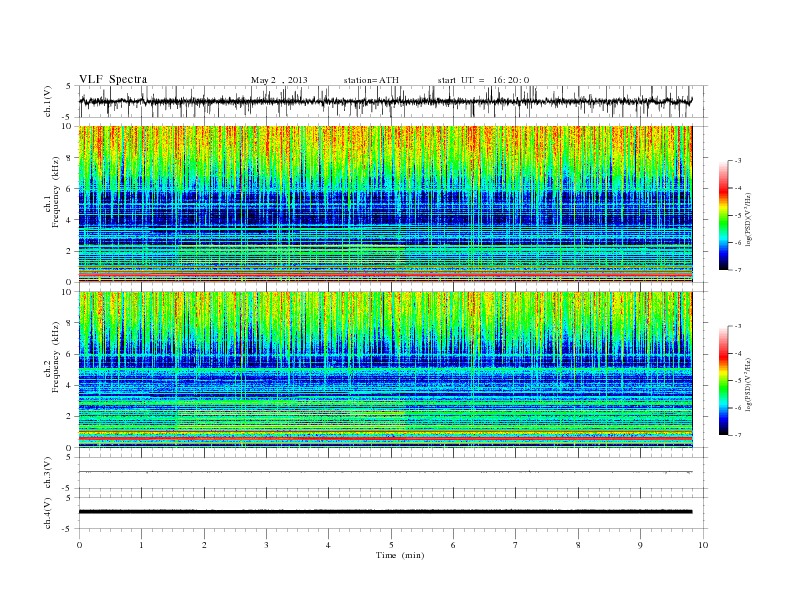Click the ch.1 spectrogram color scale bar
Image resolution: width=792 pixels, height=612 pixels.
click(x=723, y=215)
